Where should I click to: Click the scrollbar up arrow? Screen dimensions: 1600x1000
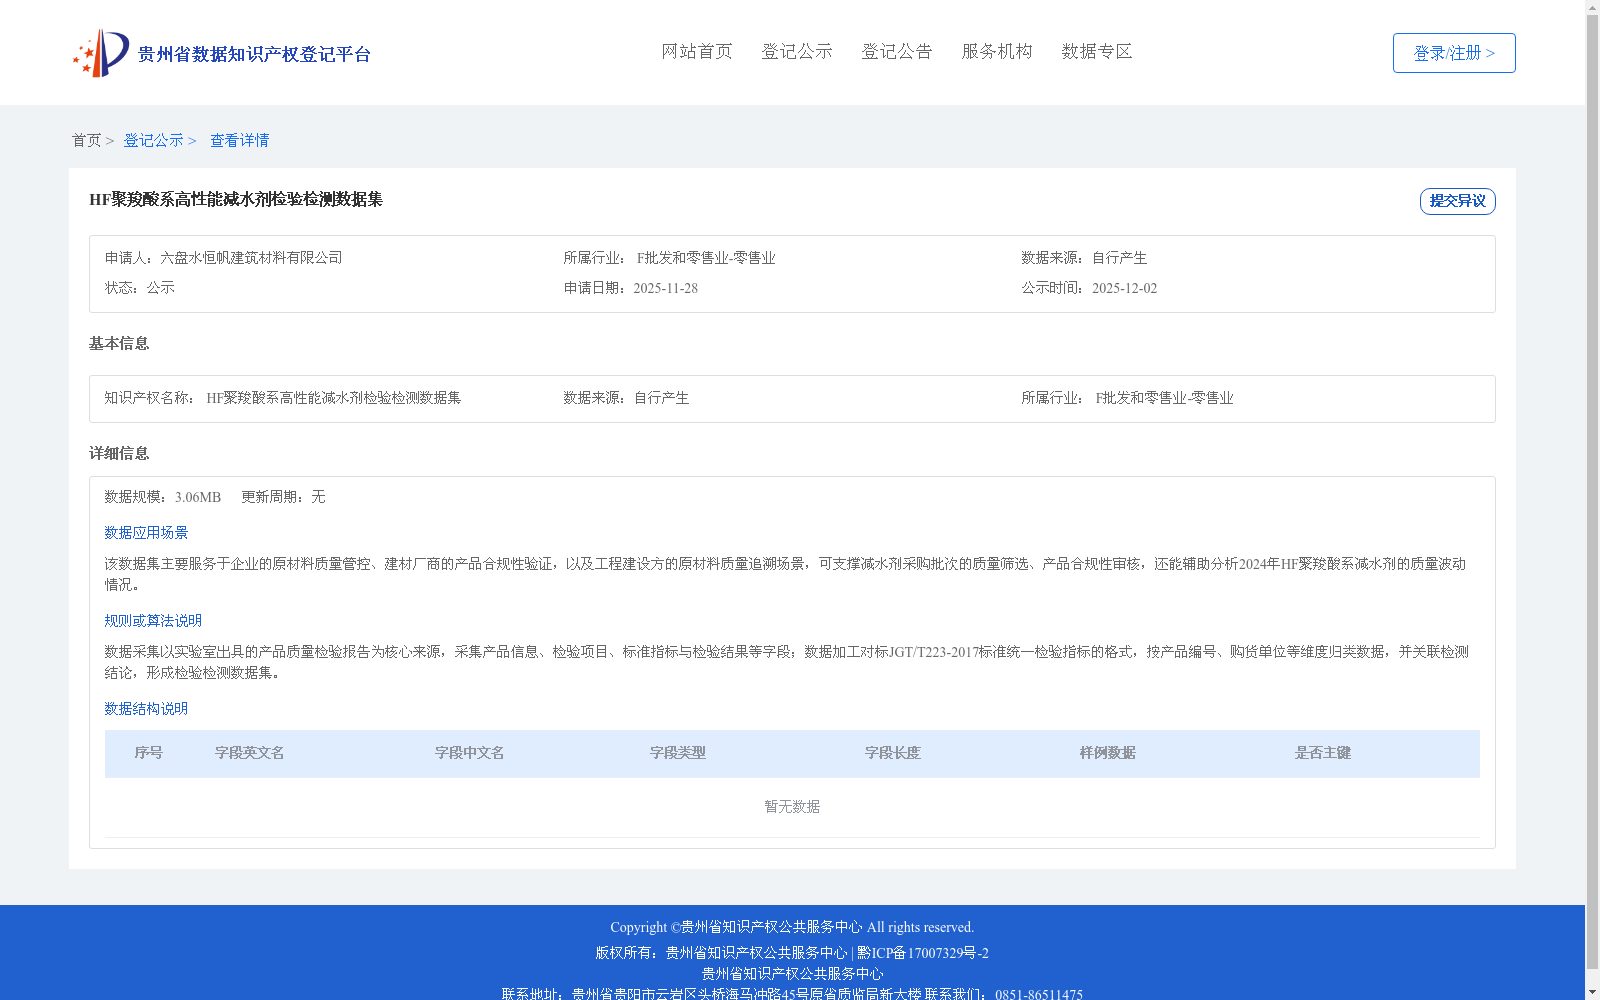click(x=1592, y=7)
